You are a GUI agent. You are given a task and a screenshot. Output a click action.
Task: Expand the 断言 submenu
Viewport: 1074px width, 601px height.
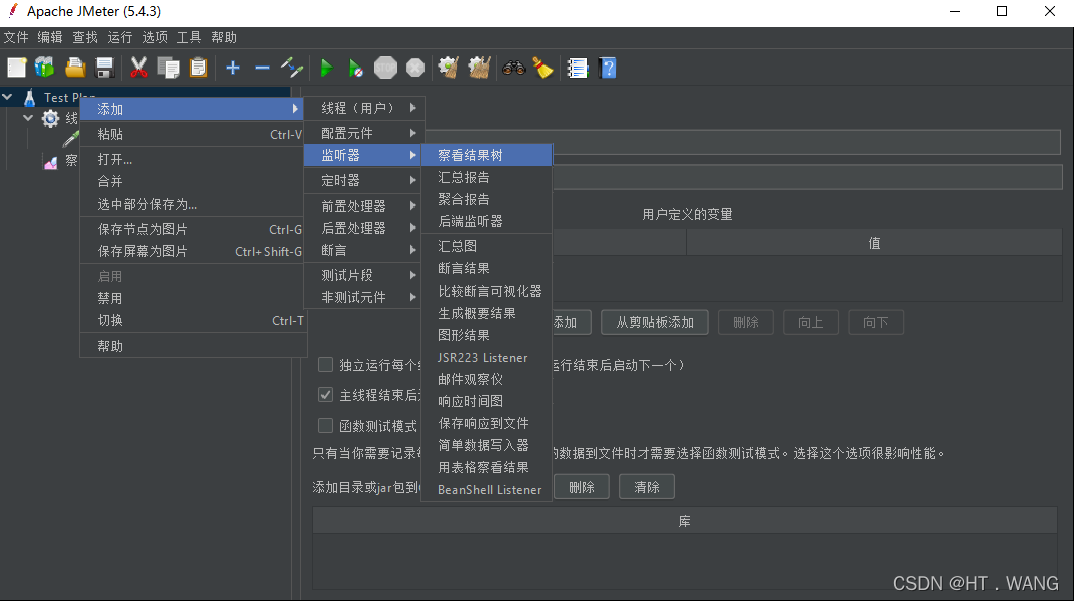(364, 250)
